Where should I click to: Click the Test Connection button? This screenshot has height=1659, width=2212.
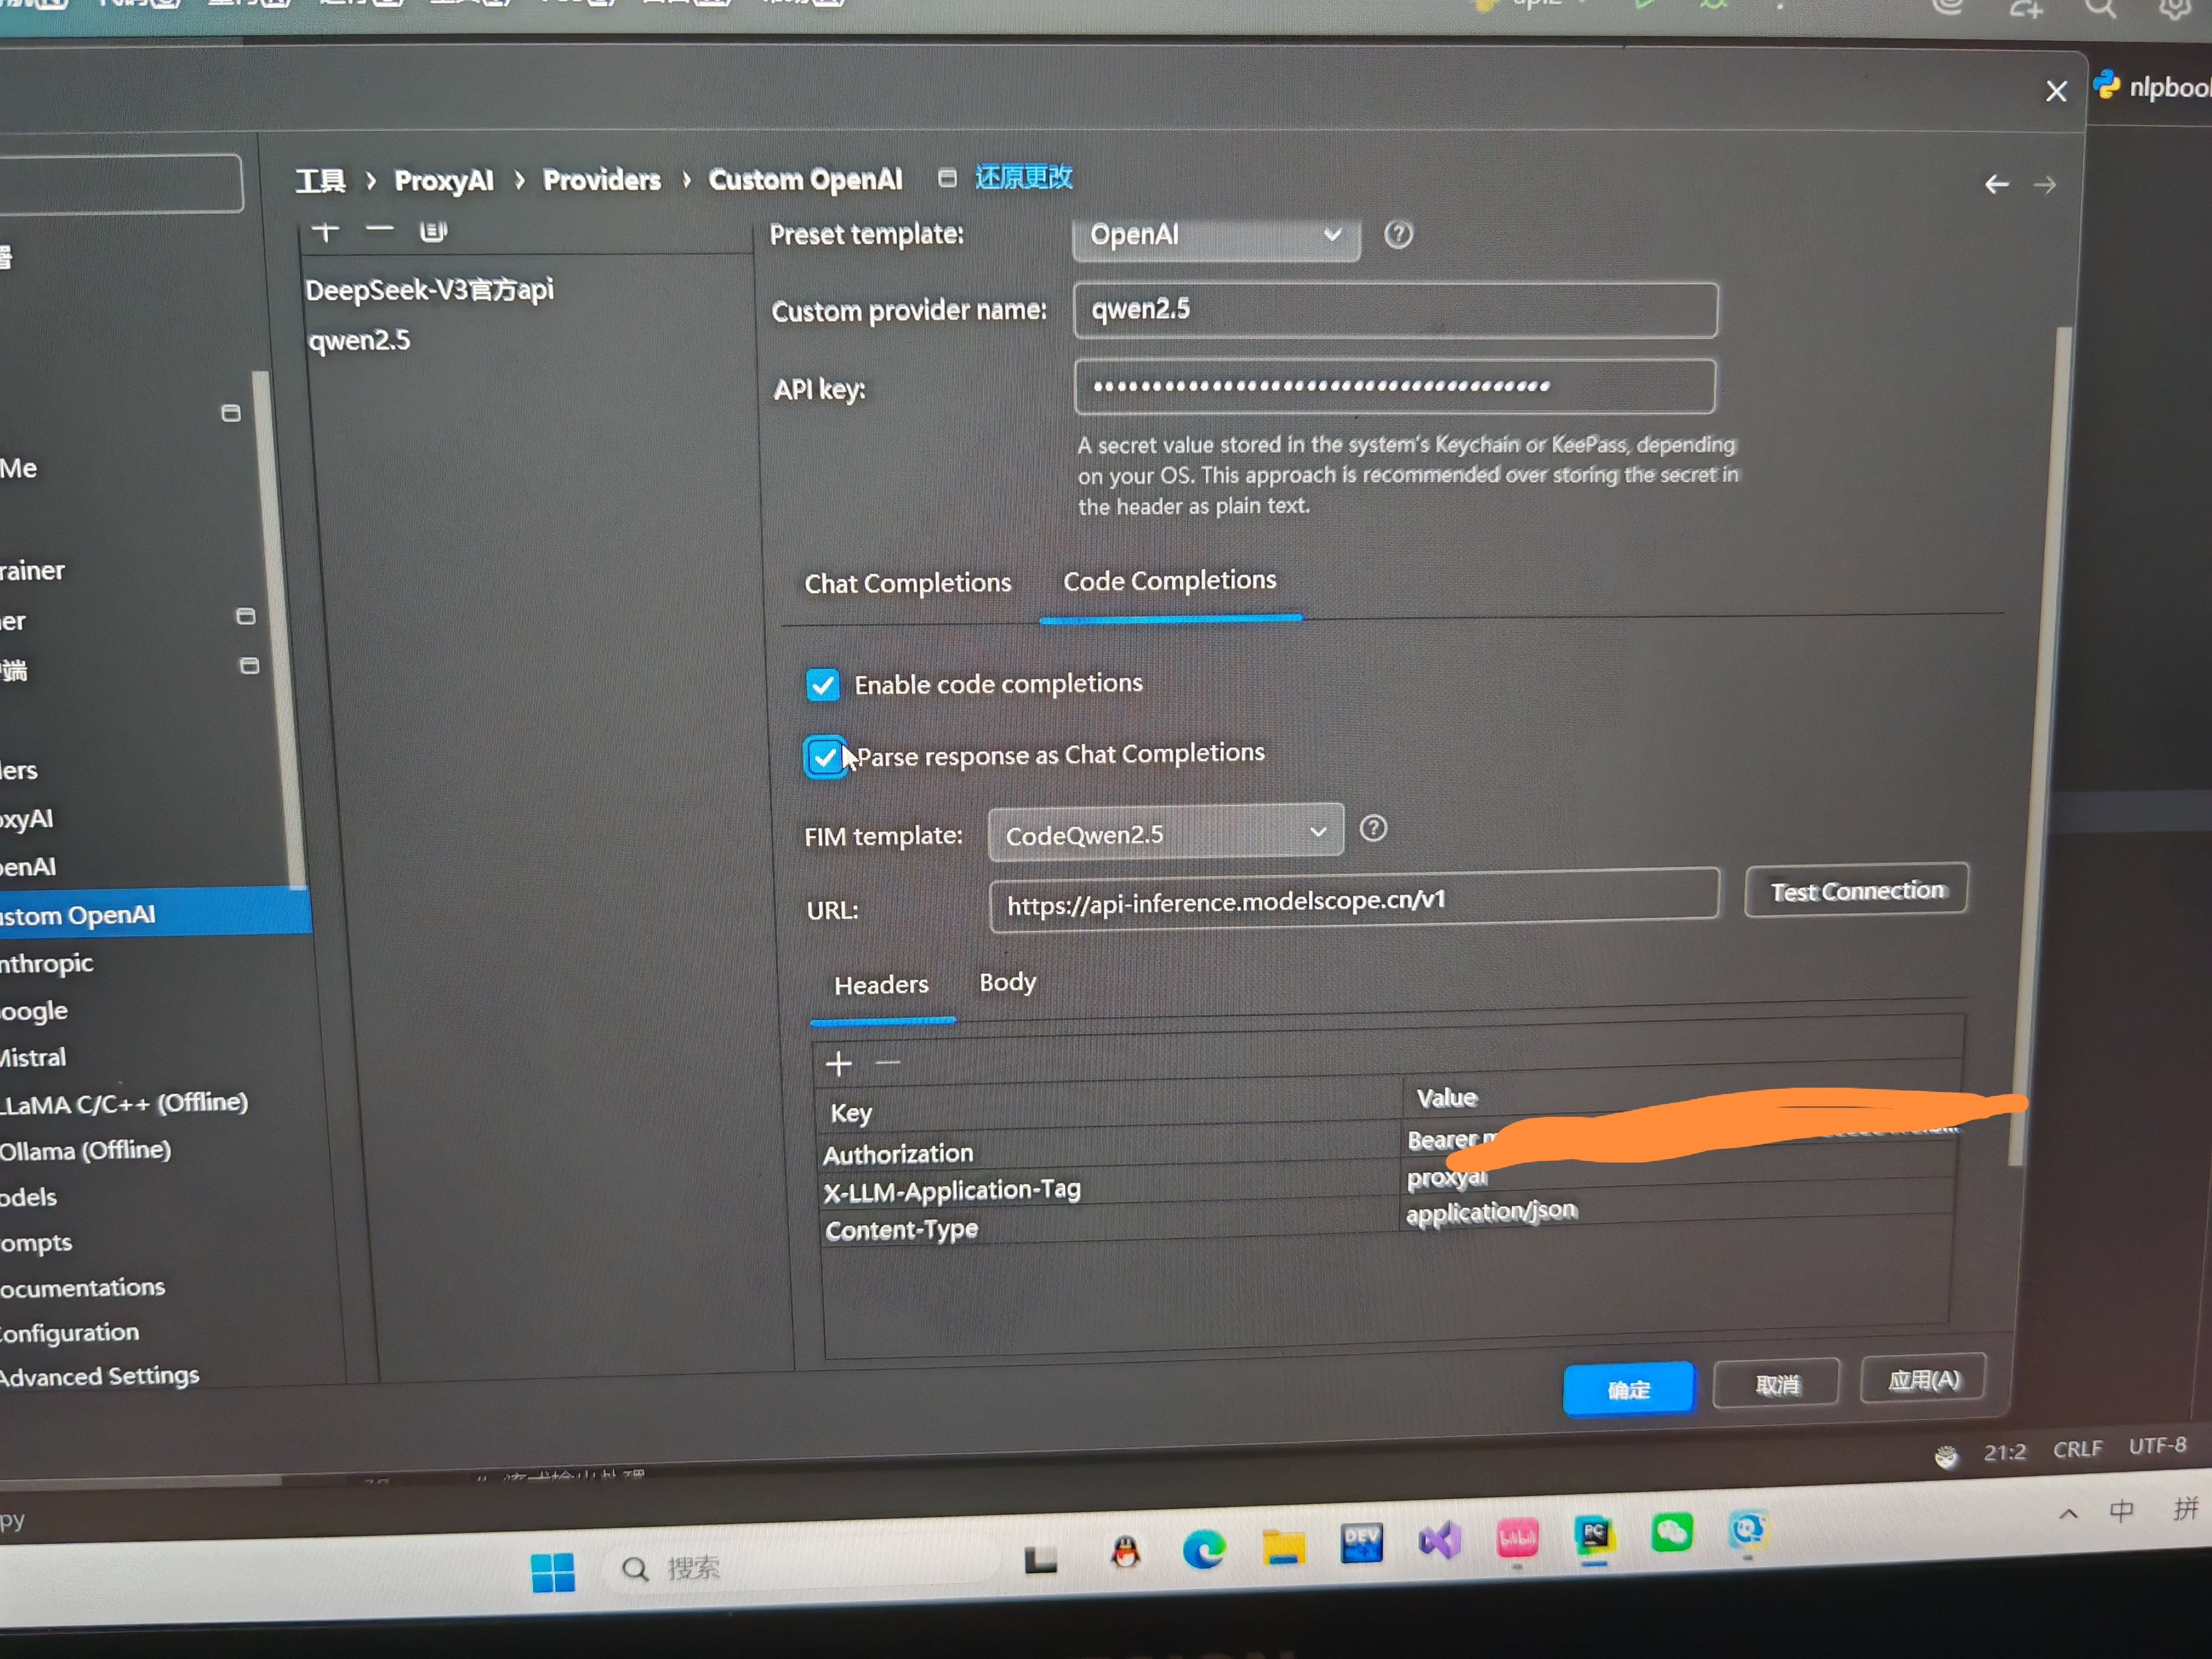[1856, 890]
